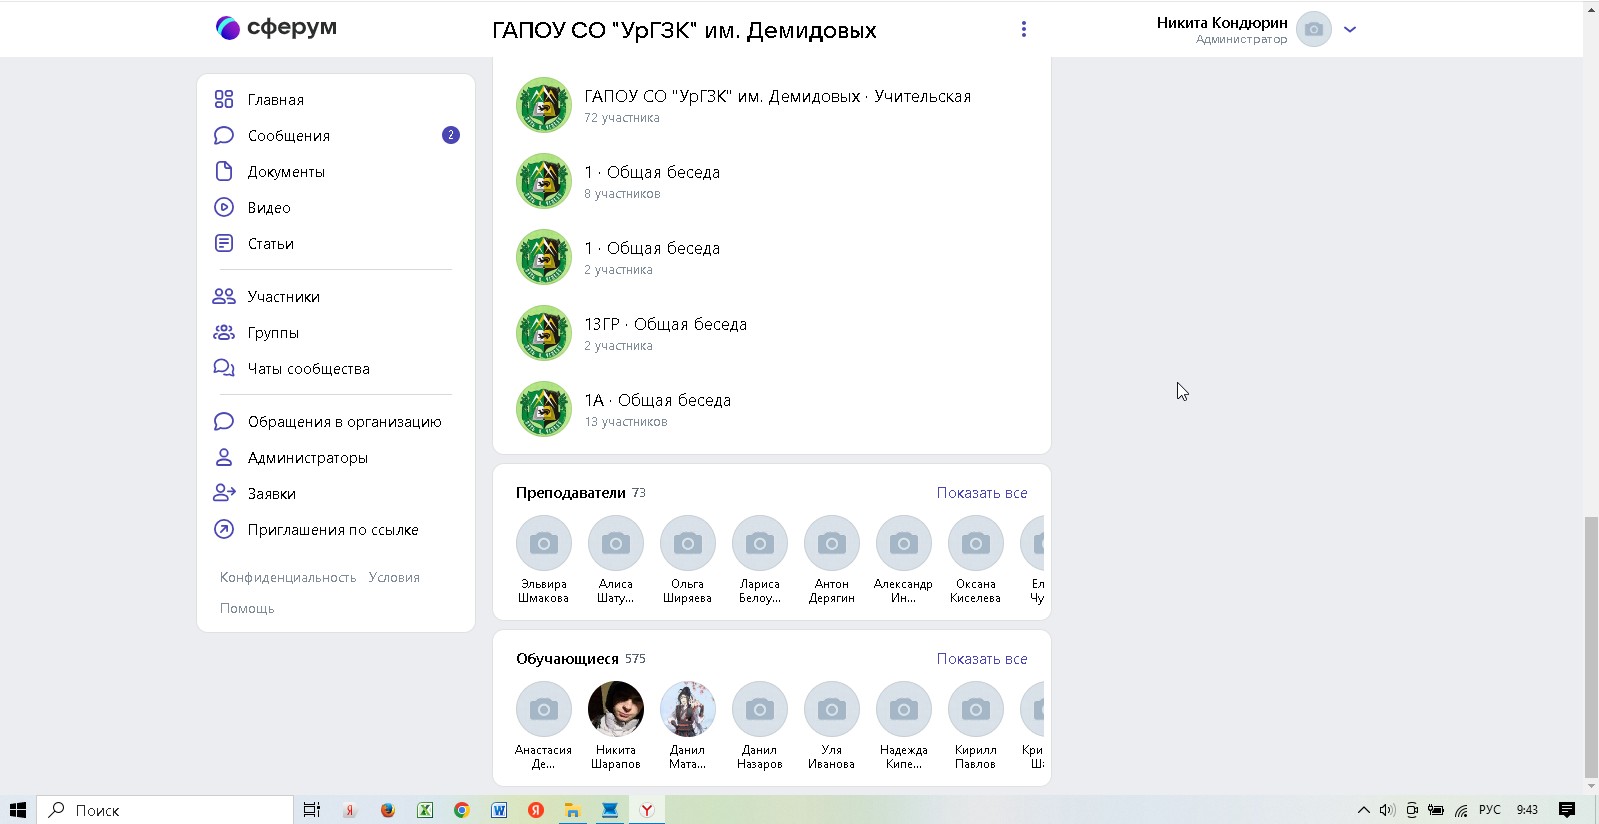Image resolution: width=1599 pixels, height=824 pixels.
Task: Open student Надежда Кипе... profile
Action: pyautogui.click(x=904, y=726)
